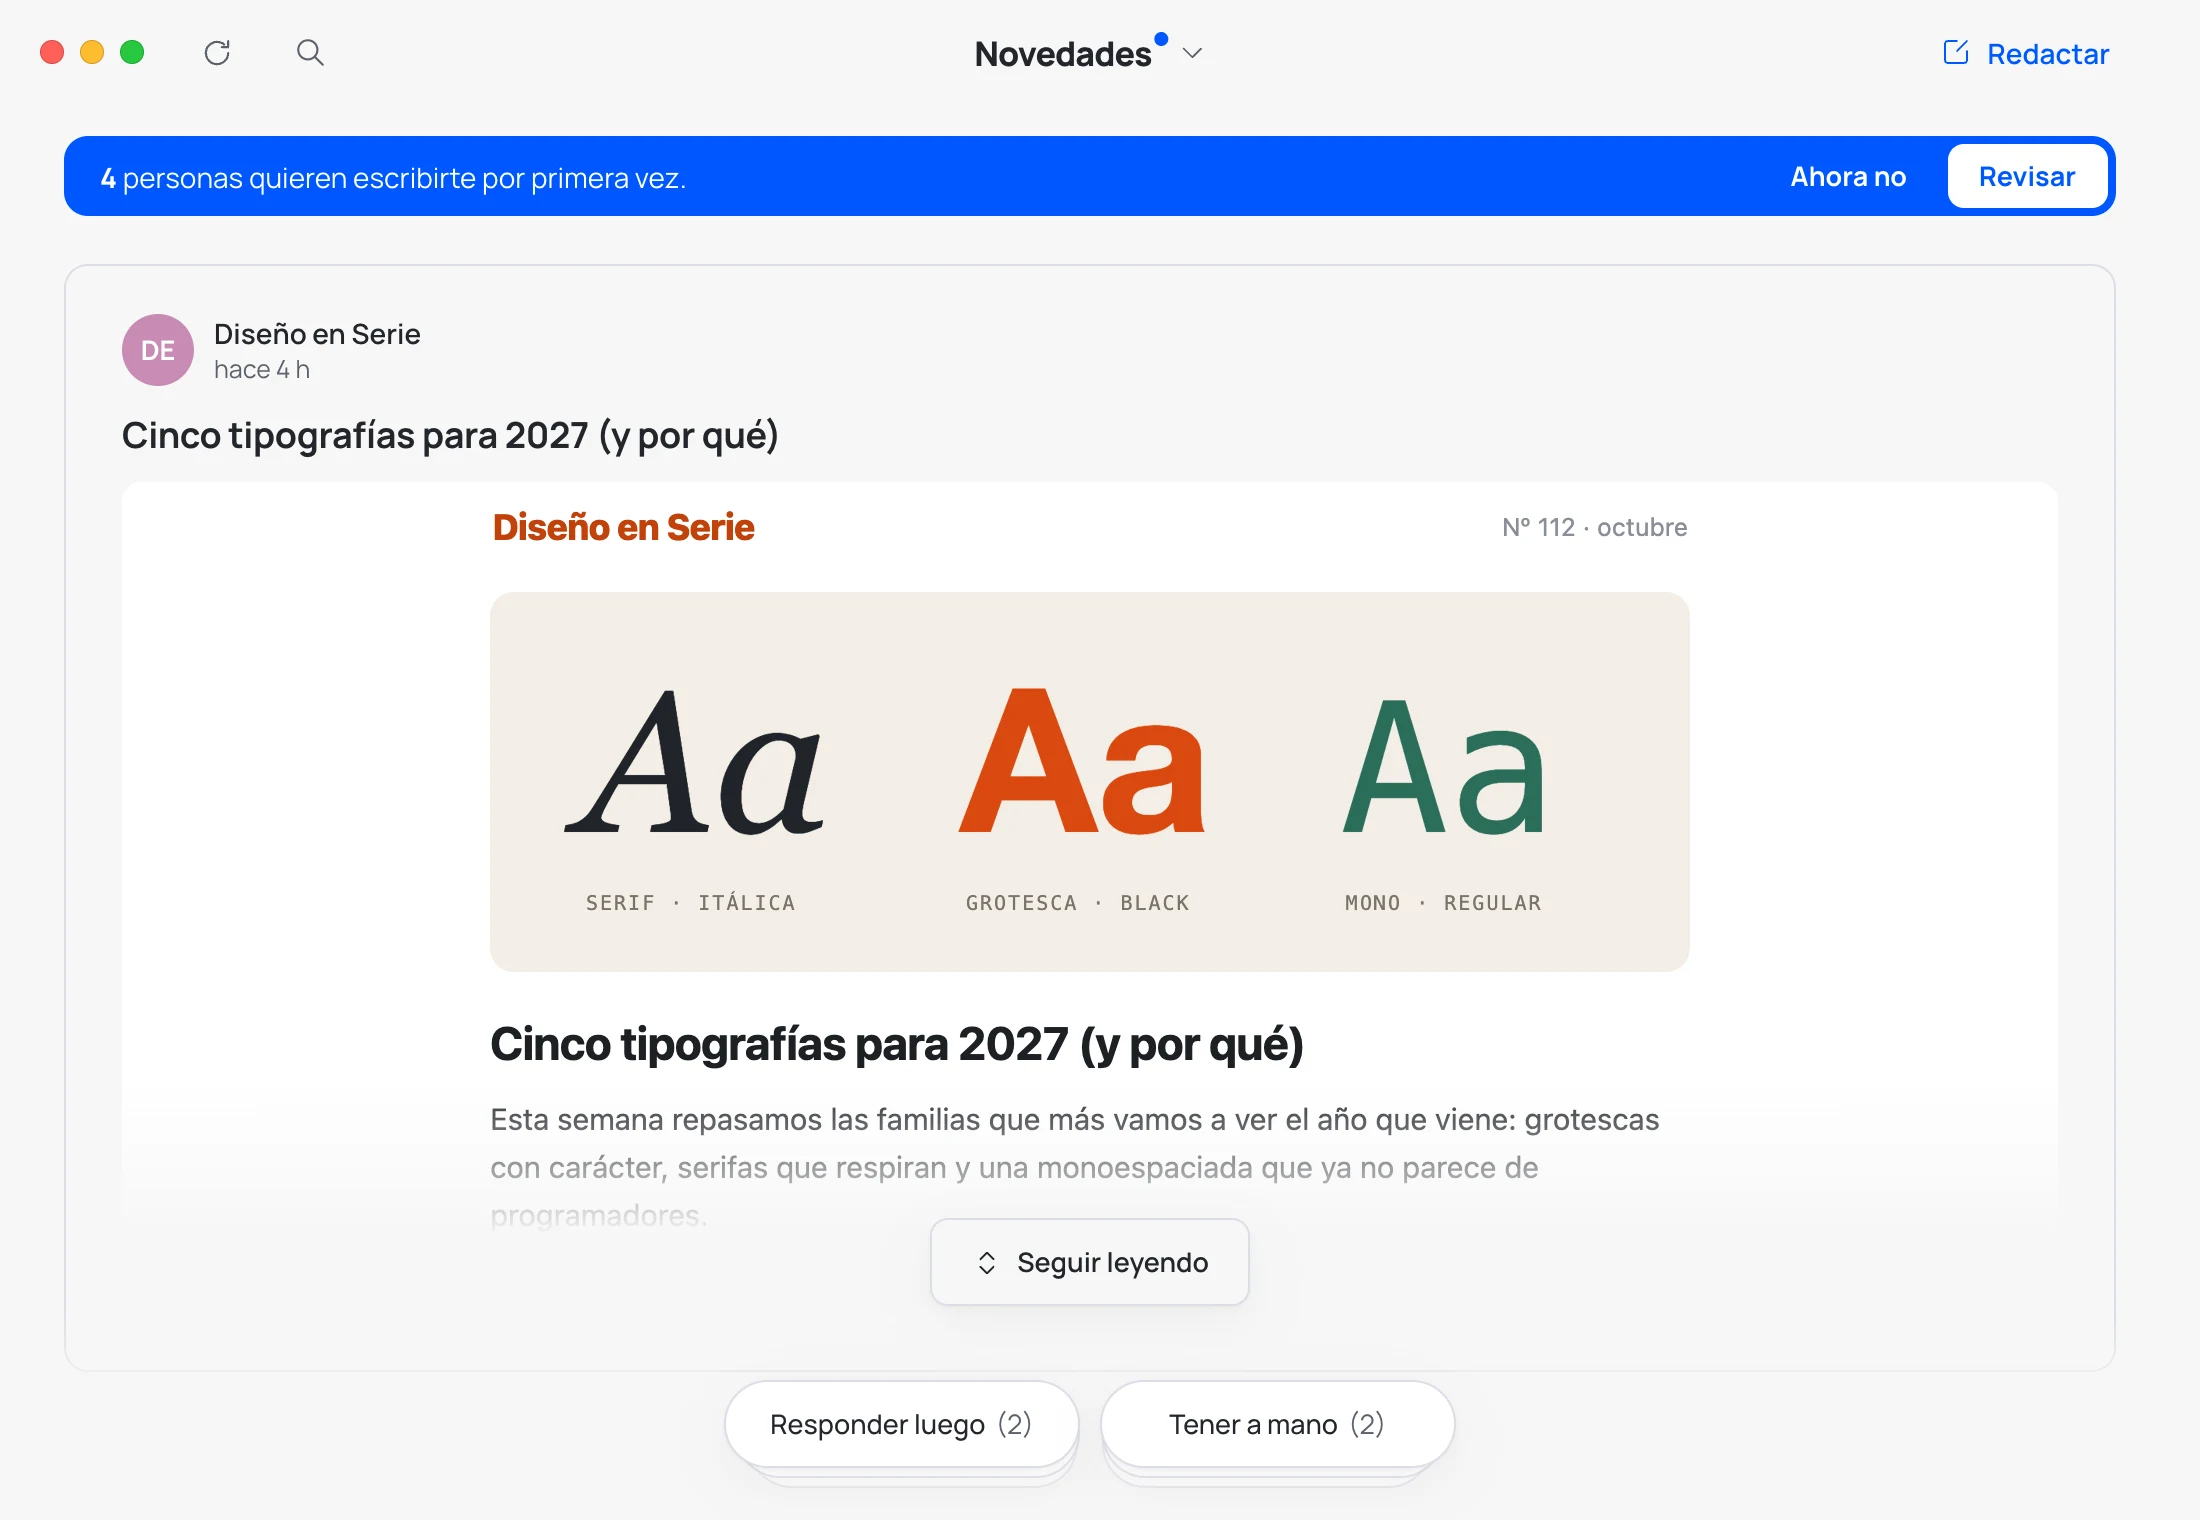The image size is (2200, 1520).
Task: Click the 'SERIF · ITÁLICA' caption
Action: 690,903
